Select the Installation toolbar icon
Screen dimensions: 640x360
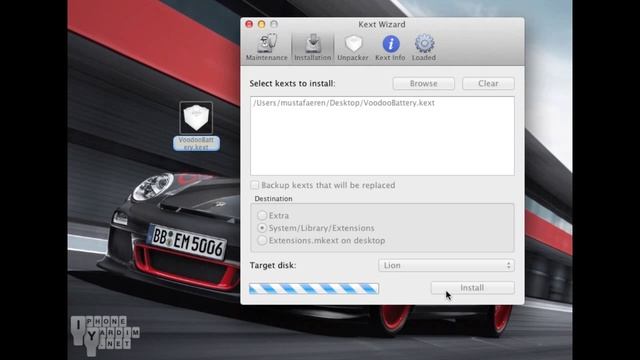point(313,47)
